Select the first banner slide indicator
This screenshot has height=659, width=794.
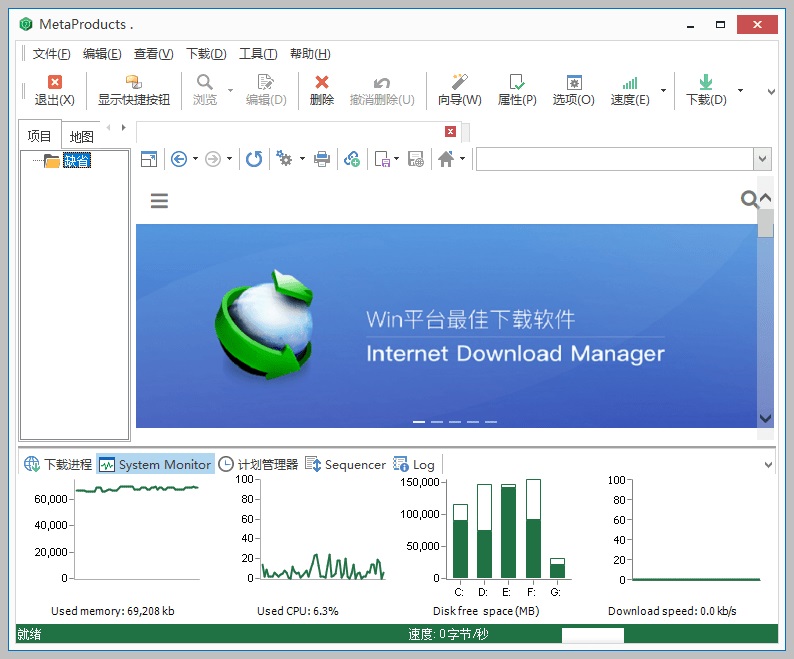coord(419,421)
